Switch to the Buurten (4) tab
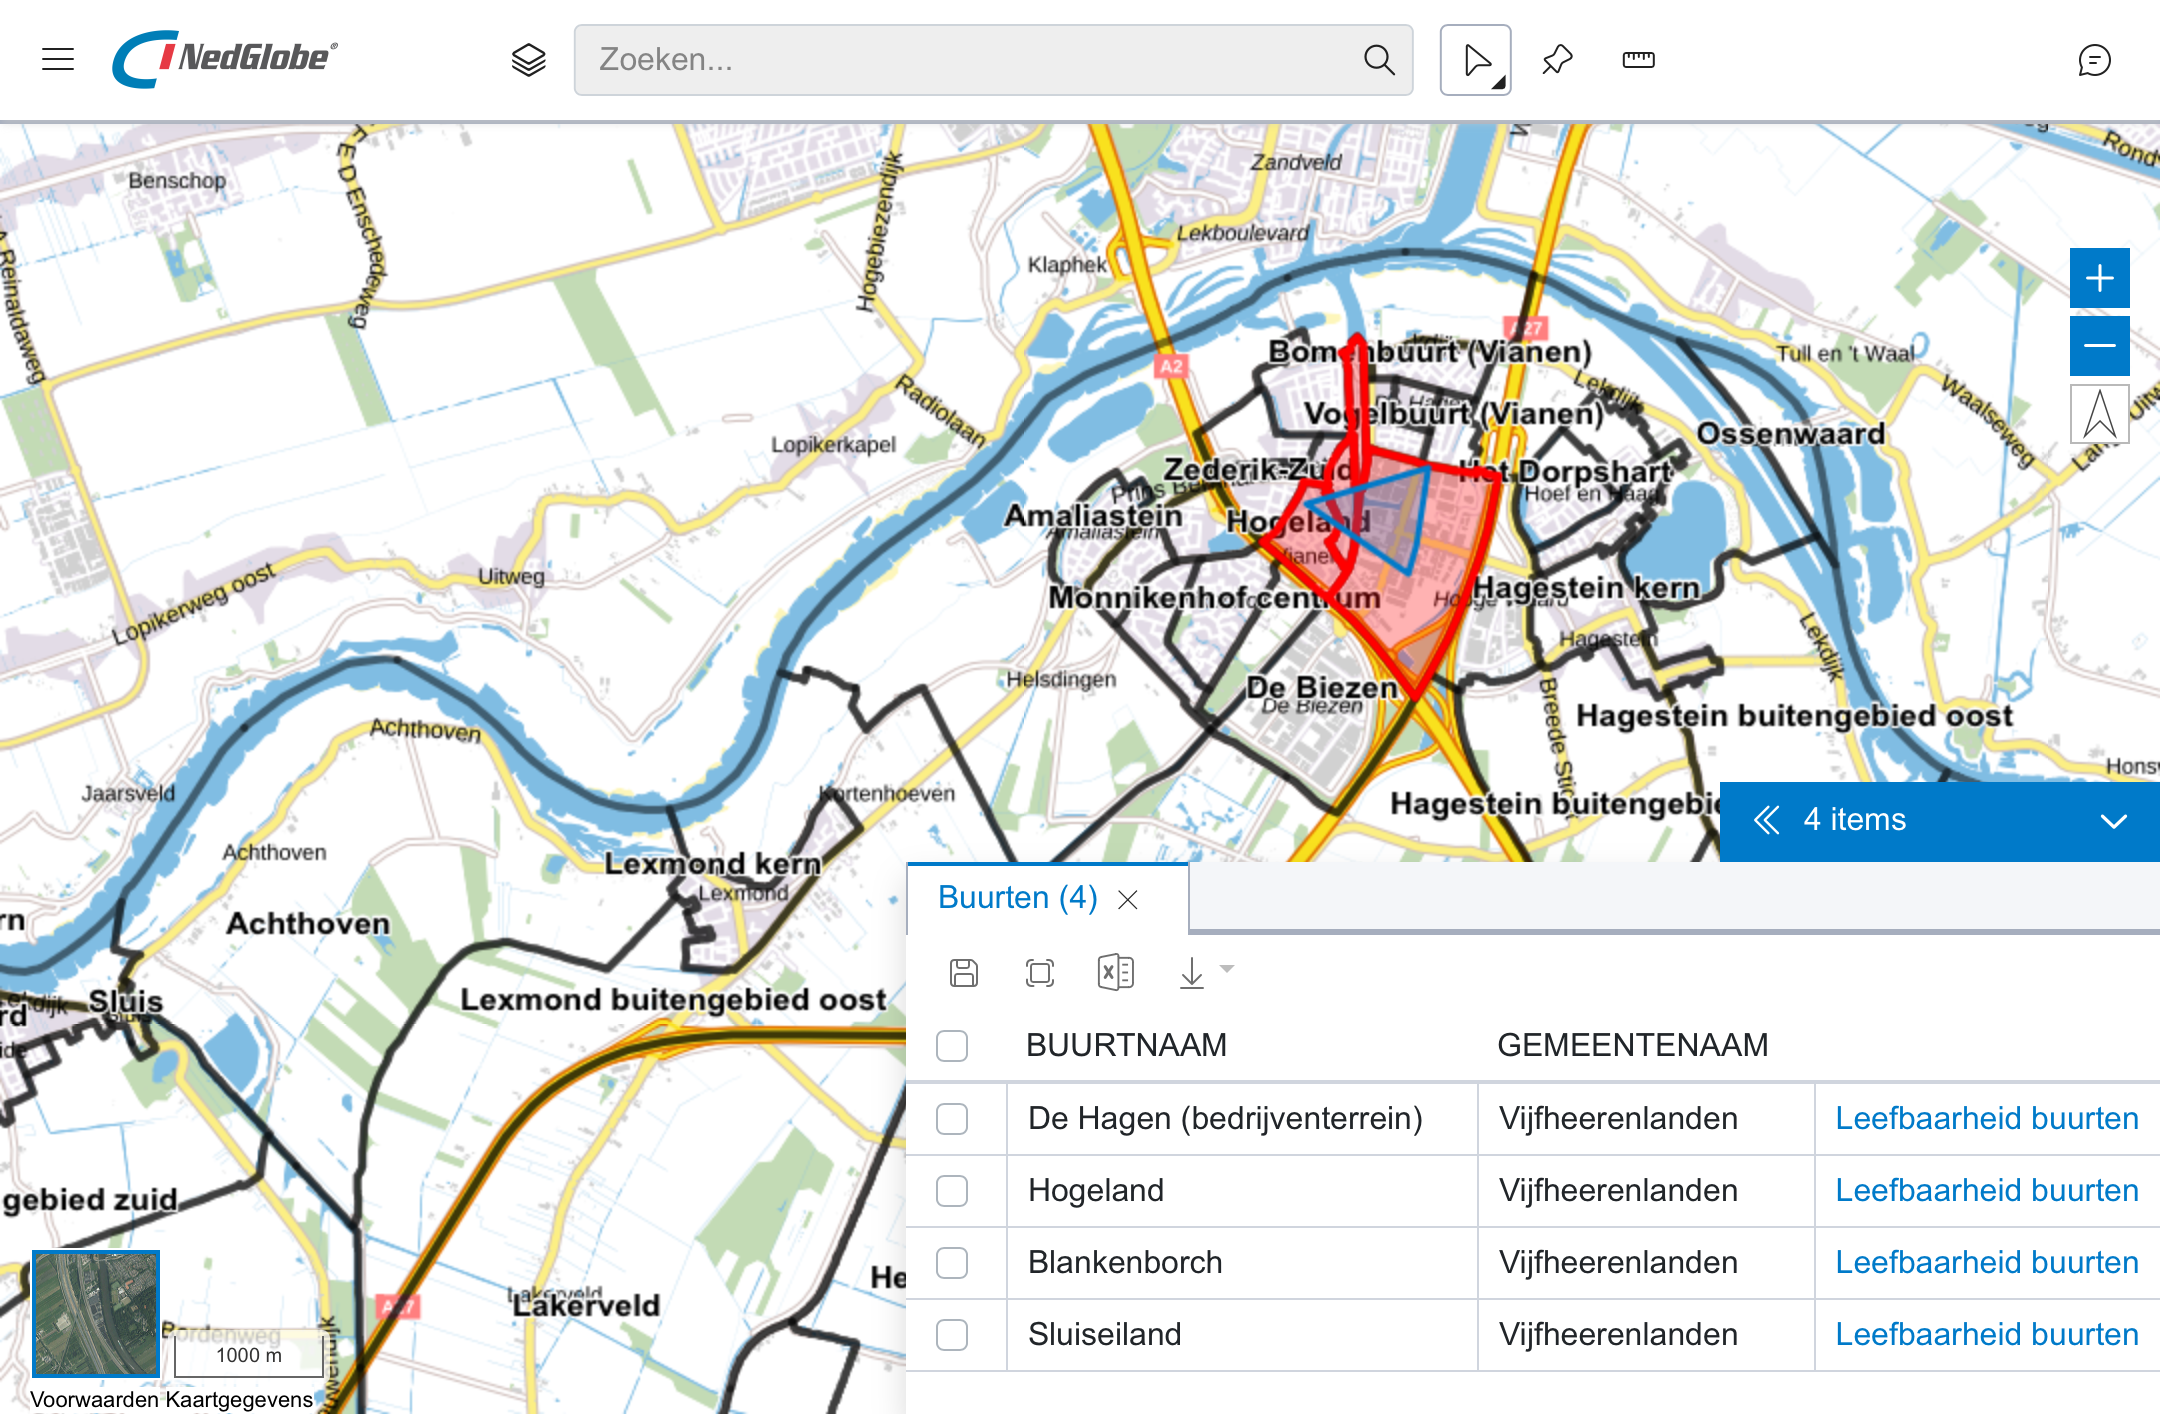2160x1418 pixels. pos(1017,898)
